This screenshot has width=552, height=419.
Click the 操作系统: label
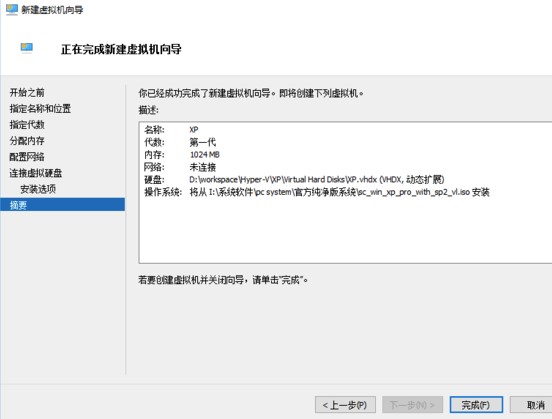tap(163, 192)
